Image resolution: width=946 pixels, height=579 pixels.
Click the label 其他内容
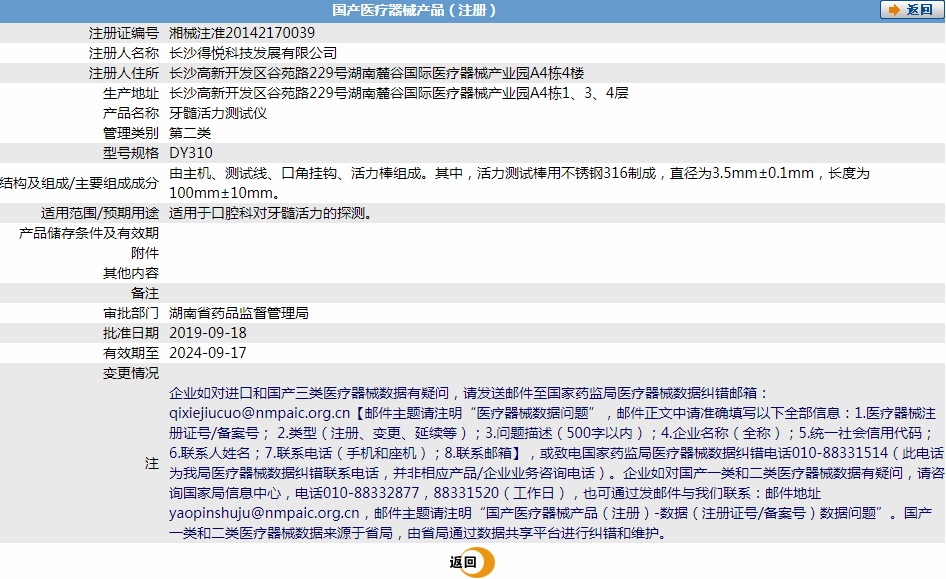click(131, 273)
